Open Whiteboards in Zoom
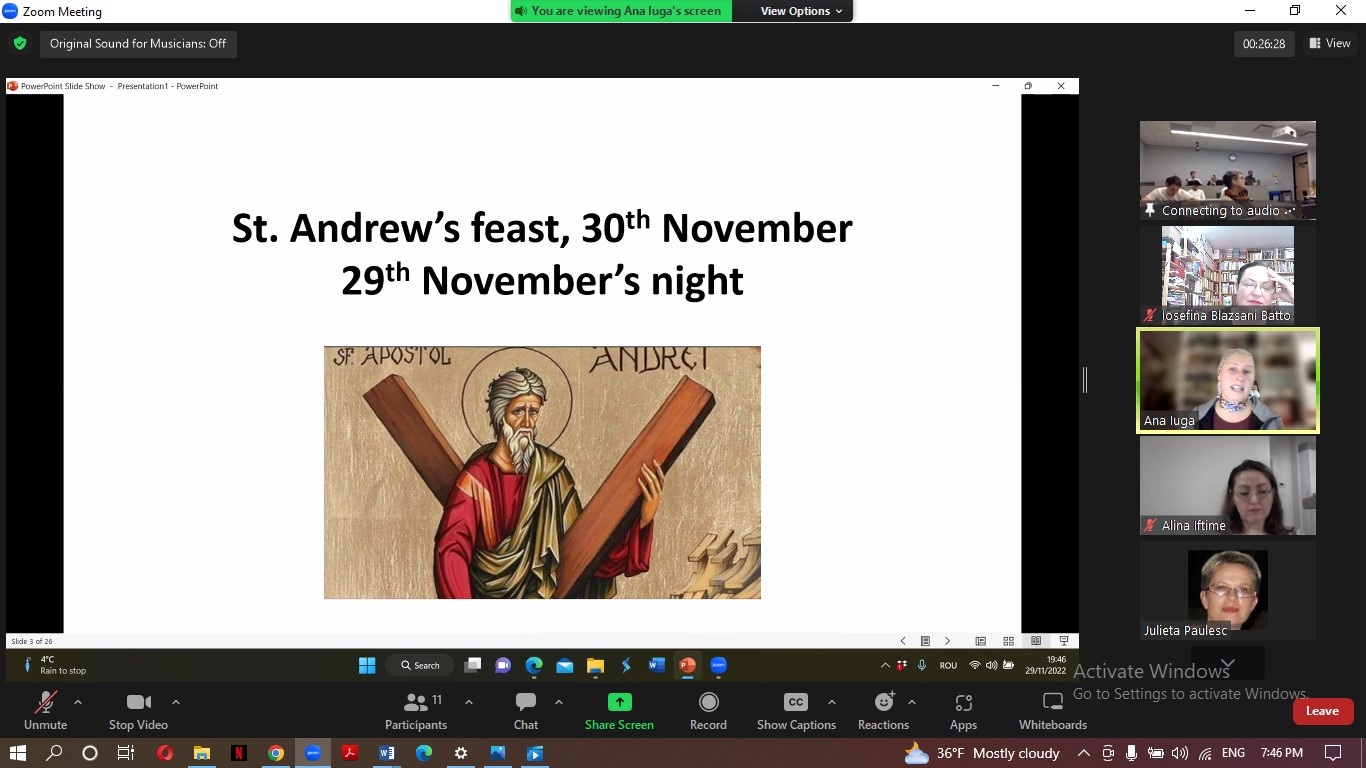 click(1052, 711)
